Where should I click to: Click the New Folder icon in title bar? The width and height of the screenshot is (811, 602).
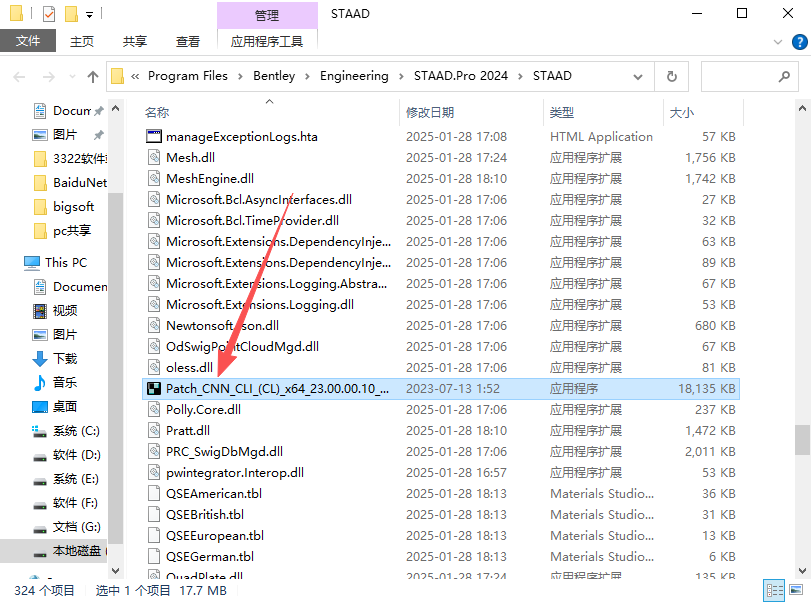(70, 14)
